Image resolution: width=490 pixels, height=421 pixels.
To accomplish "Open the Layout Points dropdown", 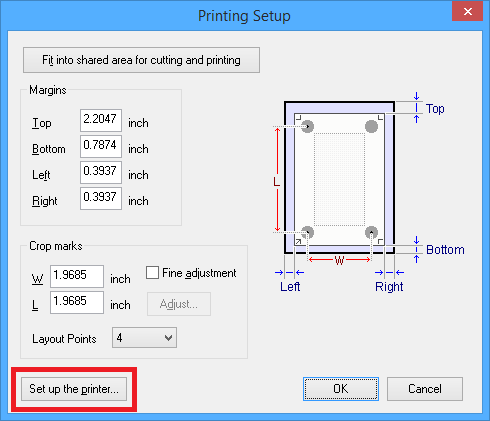I will tap(144, 338).
